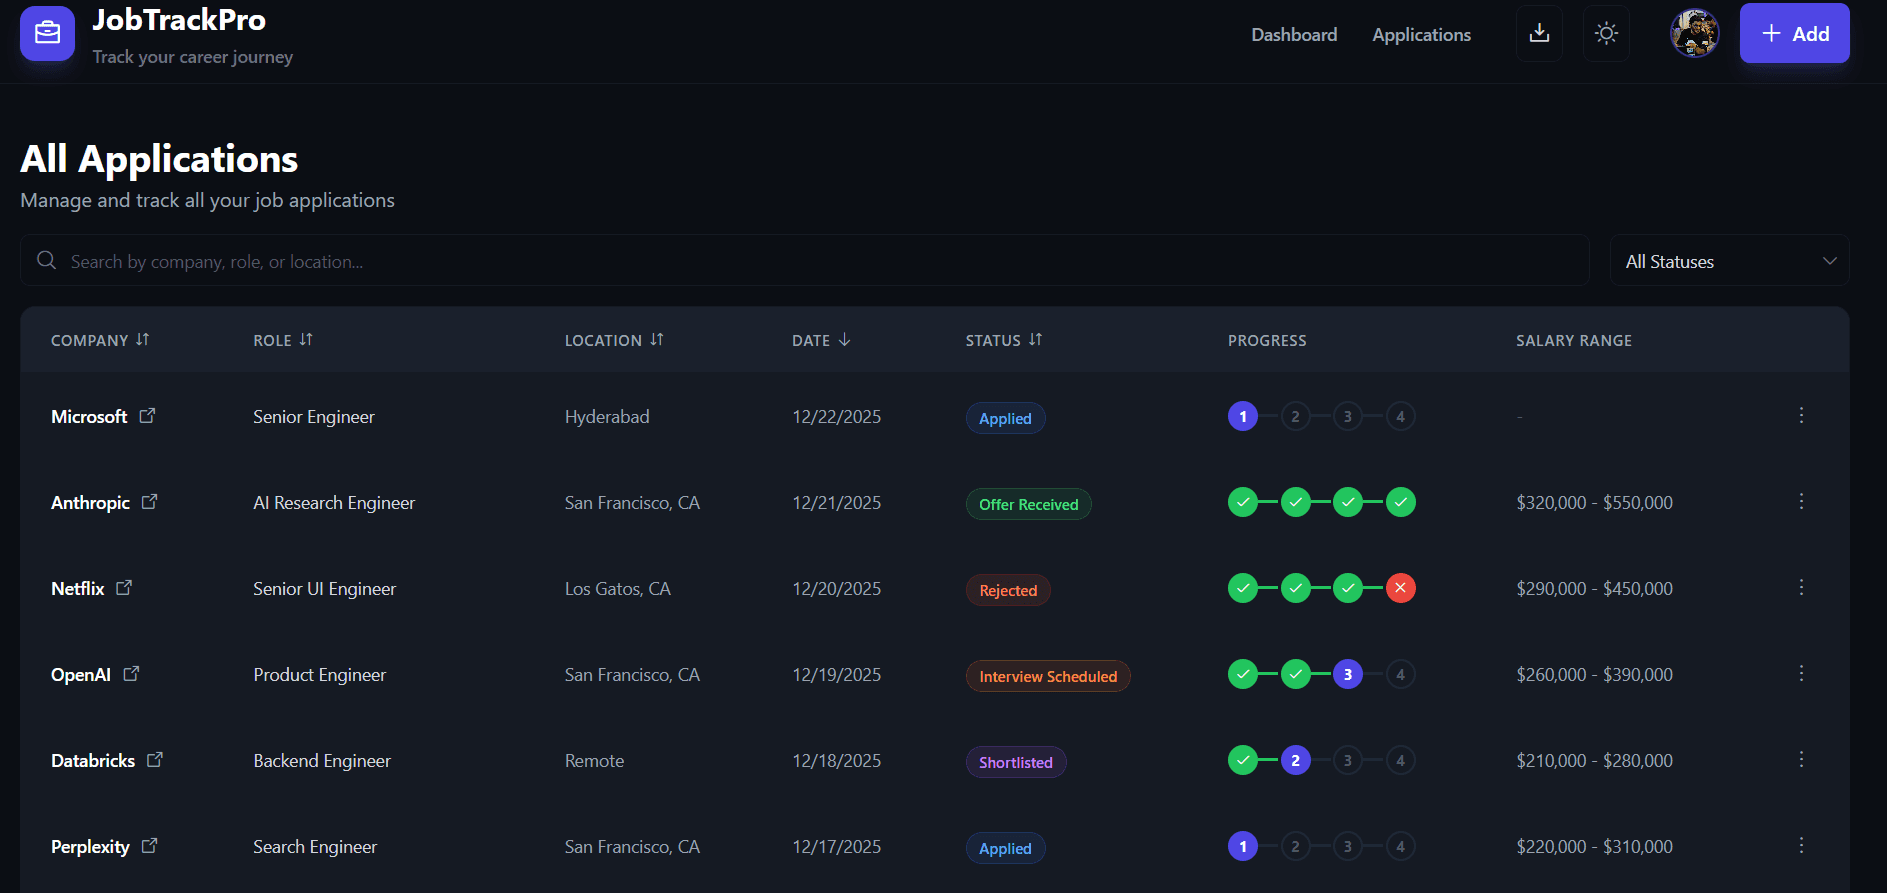Open Perplexity external link icon
This screenshot has width=1887, height=893.
tap(149, 845)
